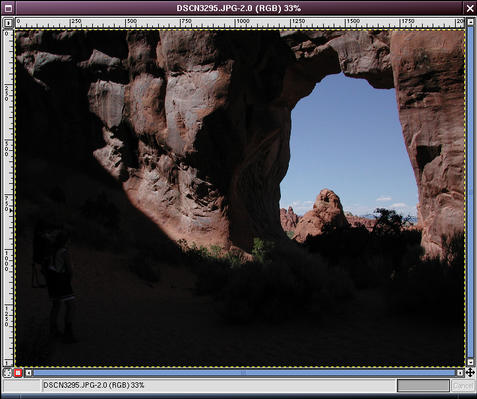Click the Cancel button in the status bar
Viewport: 477px width, 399px height.
pos(462,386)
